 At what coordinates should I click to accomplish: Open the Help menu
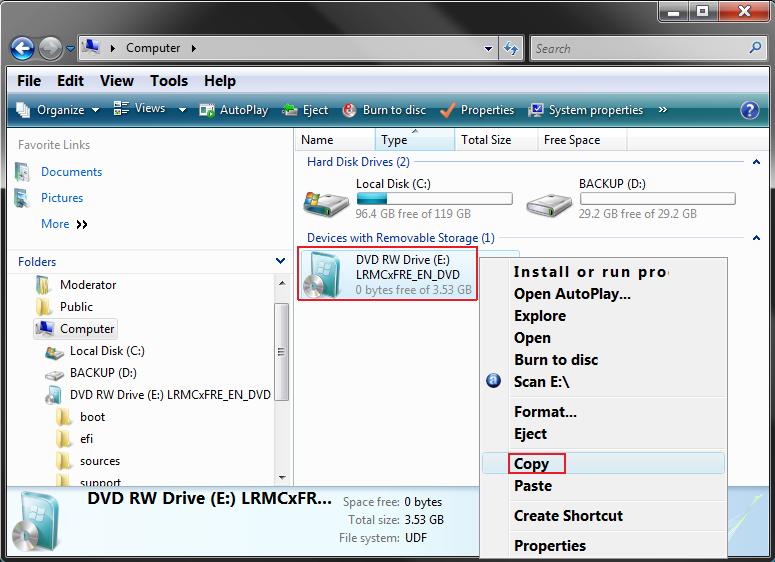click(220, 81)
